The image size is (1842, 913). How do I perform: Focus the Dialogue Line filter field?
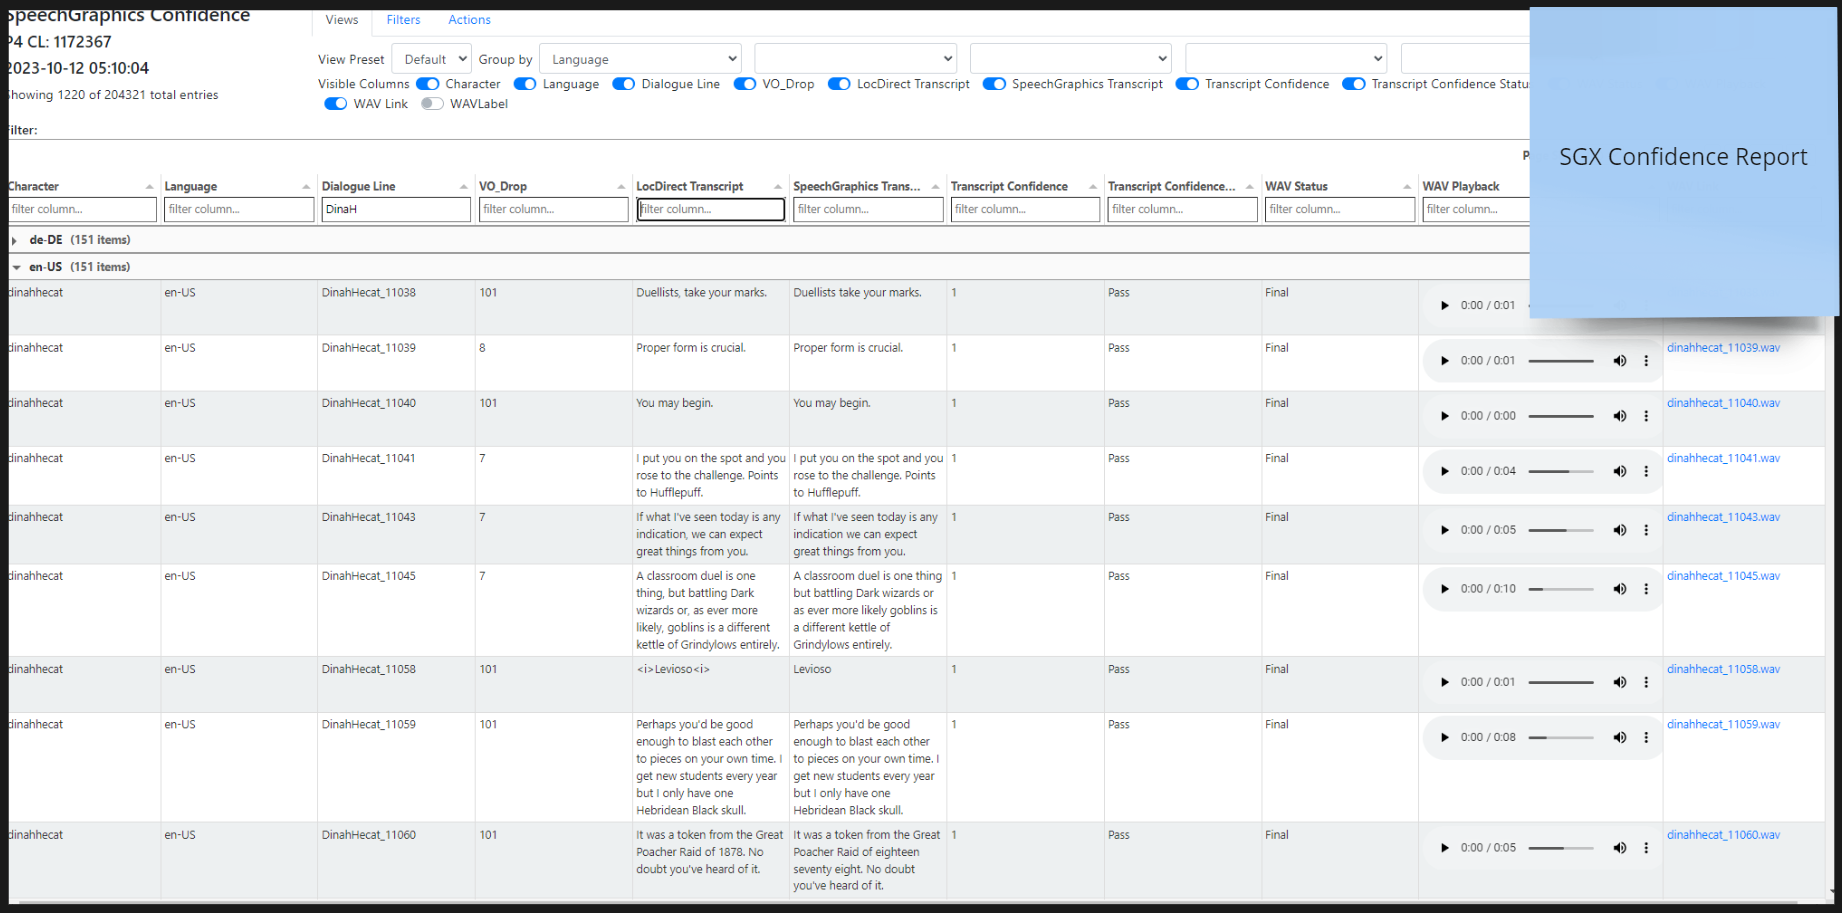tap(396, 209)
